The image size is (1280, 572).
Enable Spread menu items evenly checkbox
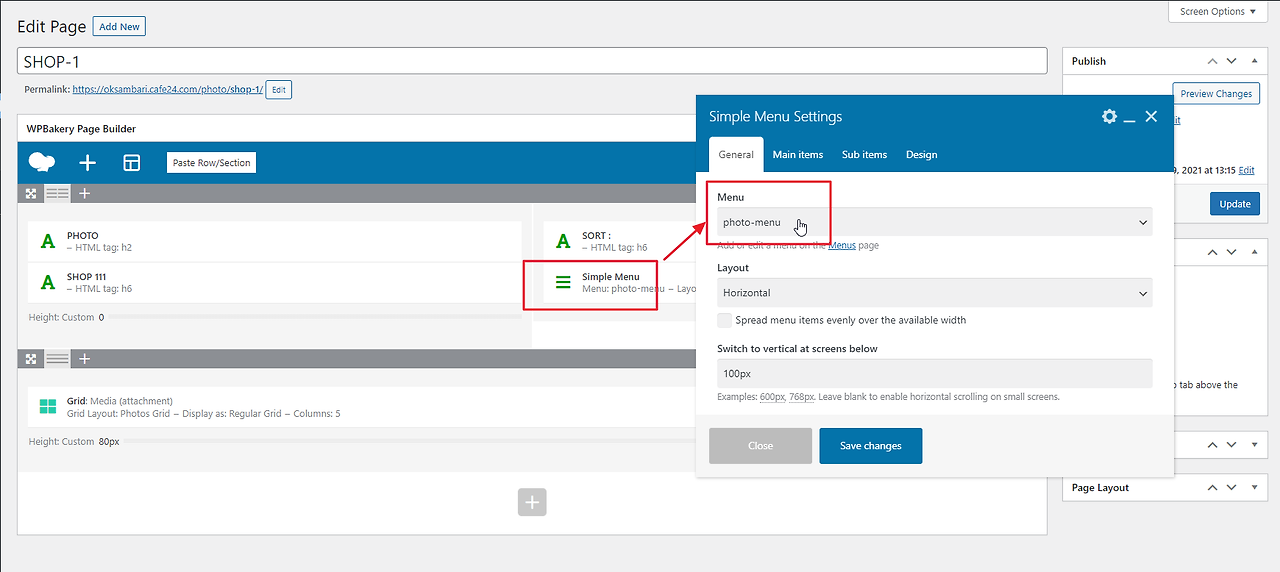(724, 320)
